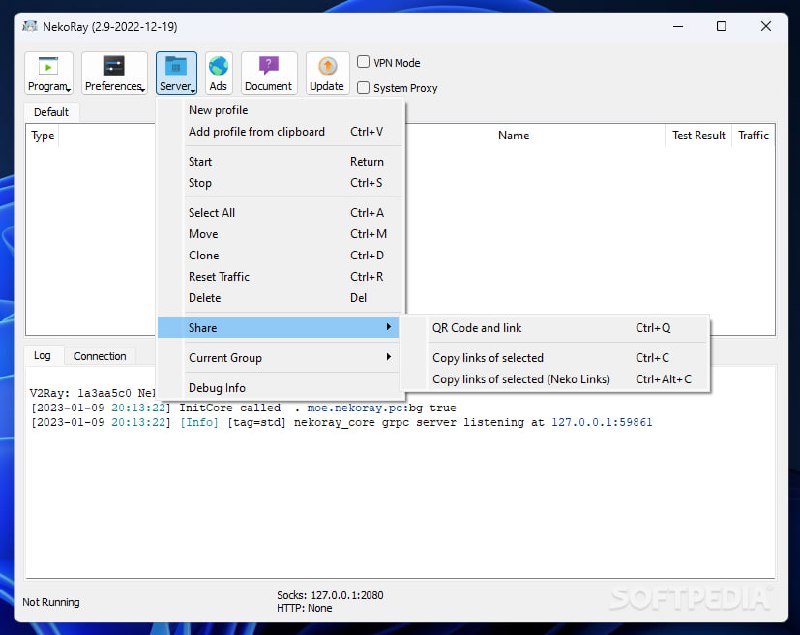
Task: Open Debug Info menu entry
Action: (x=217, y=388)
